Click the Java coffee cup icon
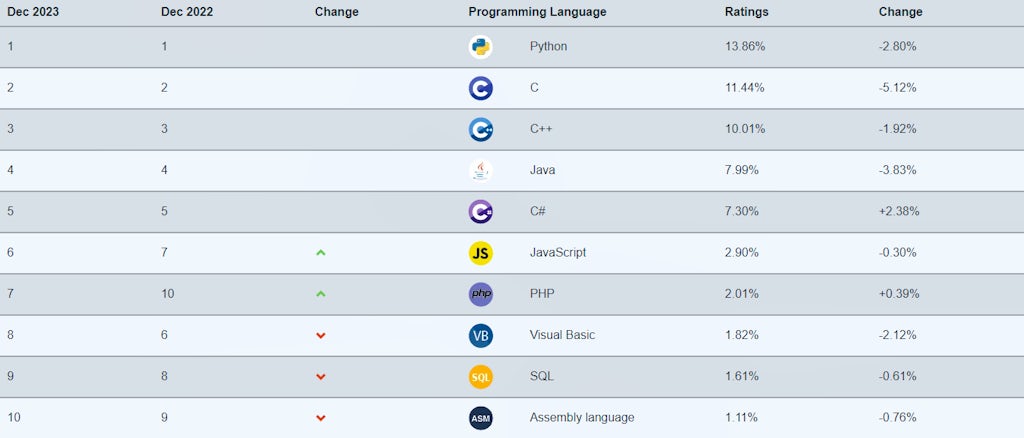Image resolution: width=1024 pixels, height=438 pixels. [481, 170]
